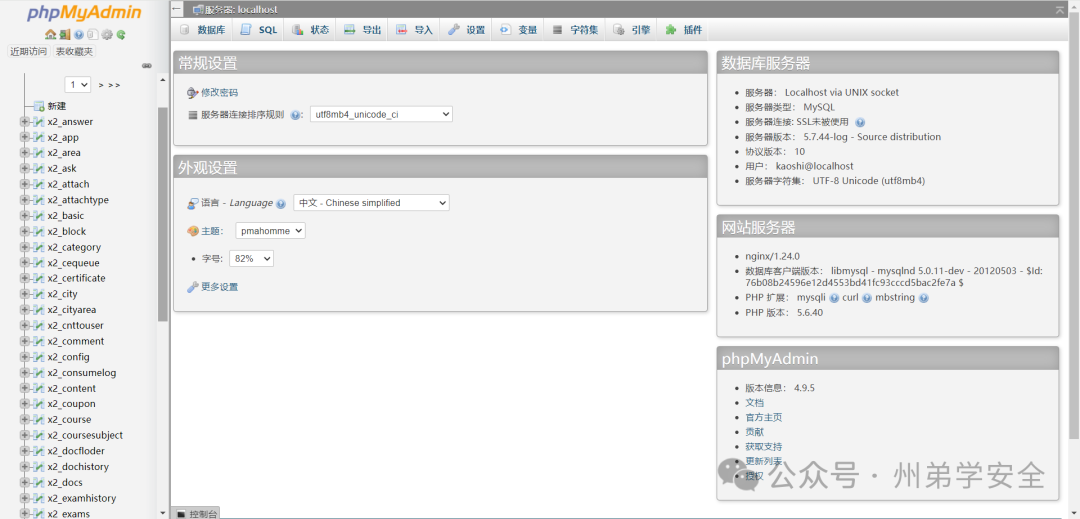The image size is (1080, 519).
Task: Click the 近期访问 button
Action: click(28, 52)
